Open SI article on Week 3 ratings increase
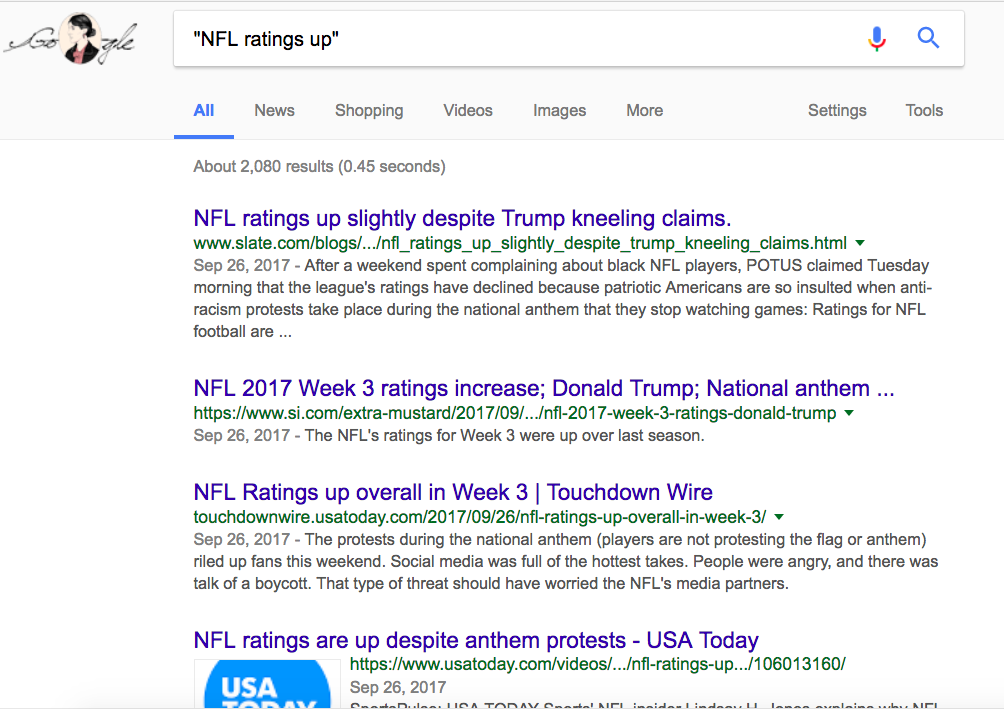1004x709 pixels. tap(544, 388)
